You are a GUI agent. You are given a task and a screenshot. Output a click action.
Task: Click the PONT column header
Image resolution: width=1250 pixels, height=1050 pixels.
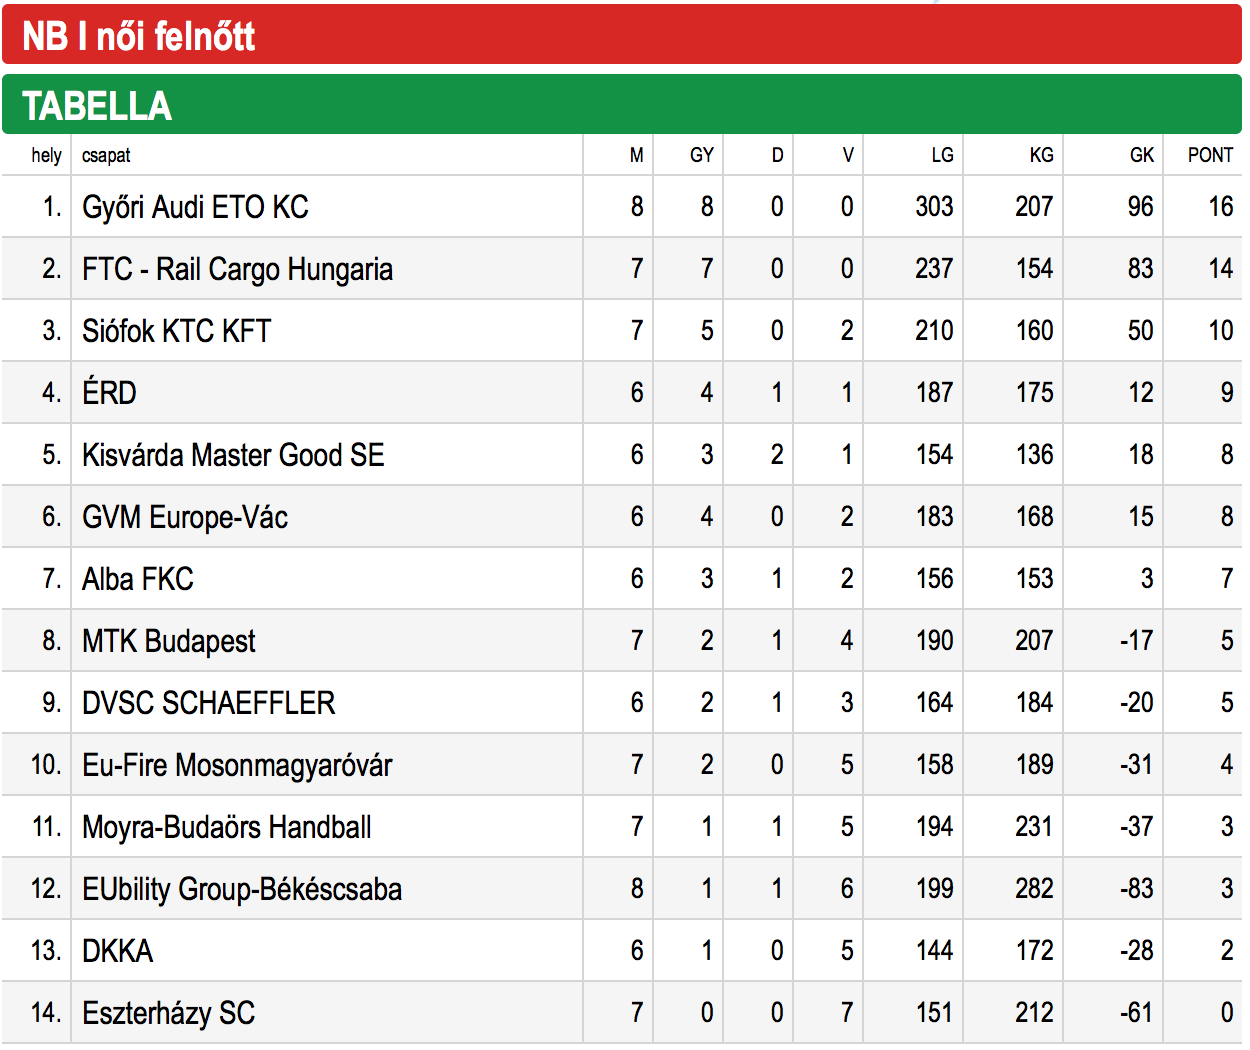coord(1210,155)
